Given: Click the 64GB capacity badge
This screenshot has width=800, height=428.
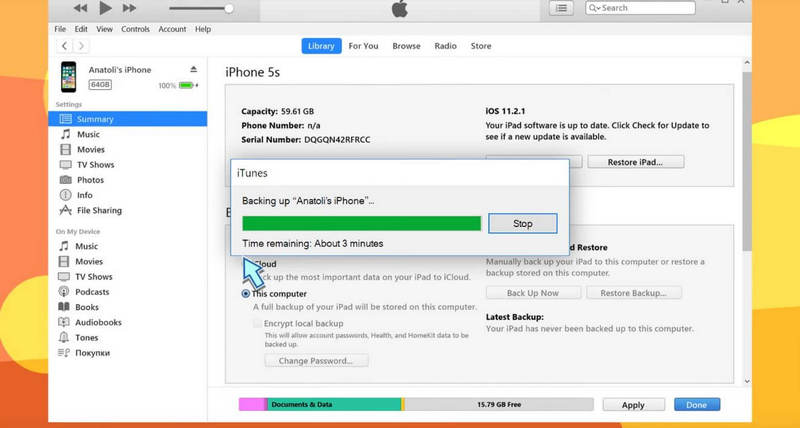Looking at the screenshot, I should click(100, 85).
